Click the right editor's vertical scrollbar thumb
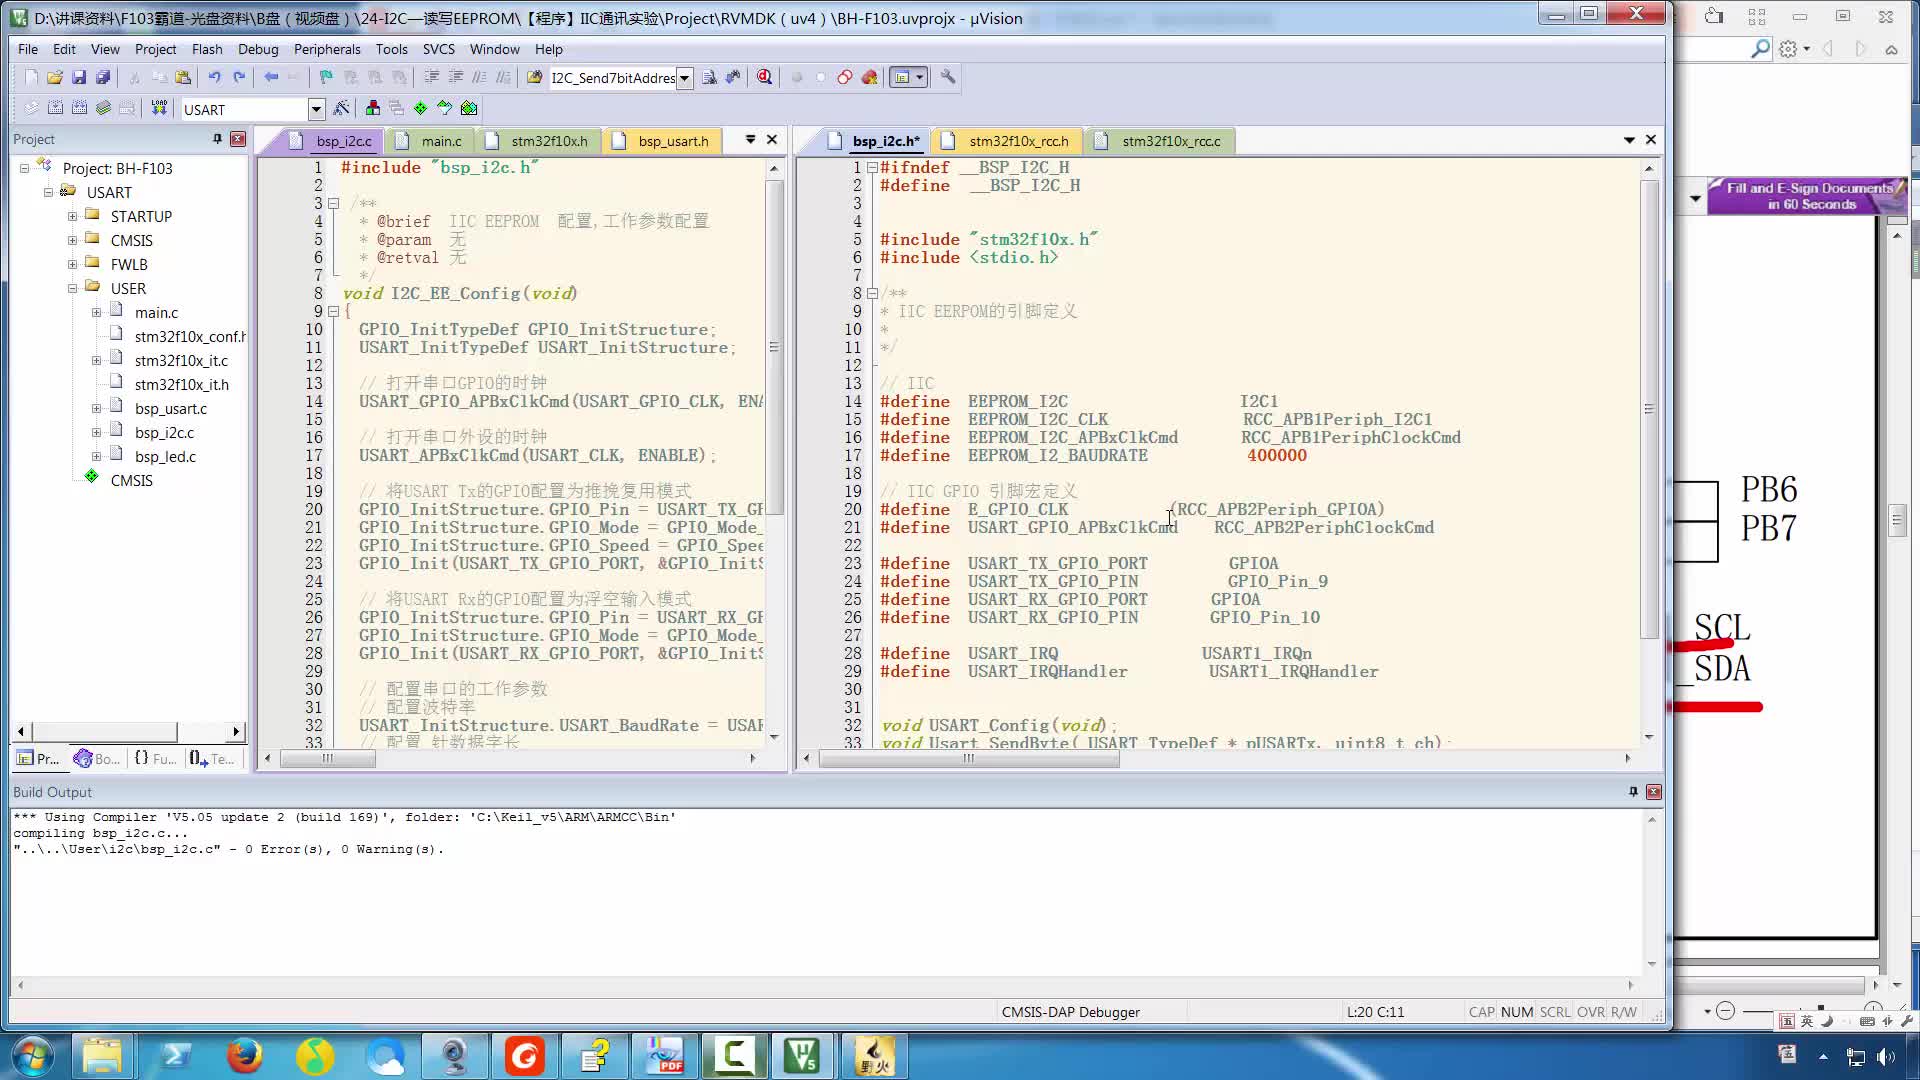The width and height of the screenshot is (1920, 1080). pos(1649,408)
